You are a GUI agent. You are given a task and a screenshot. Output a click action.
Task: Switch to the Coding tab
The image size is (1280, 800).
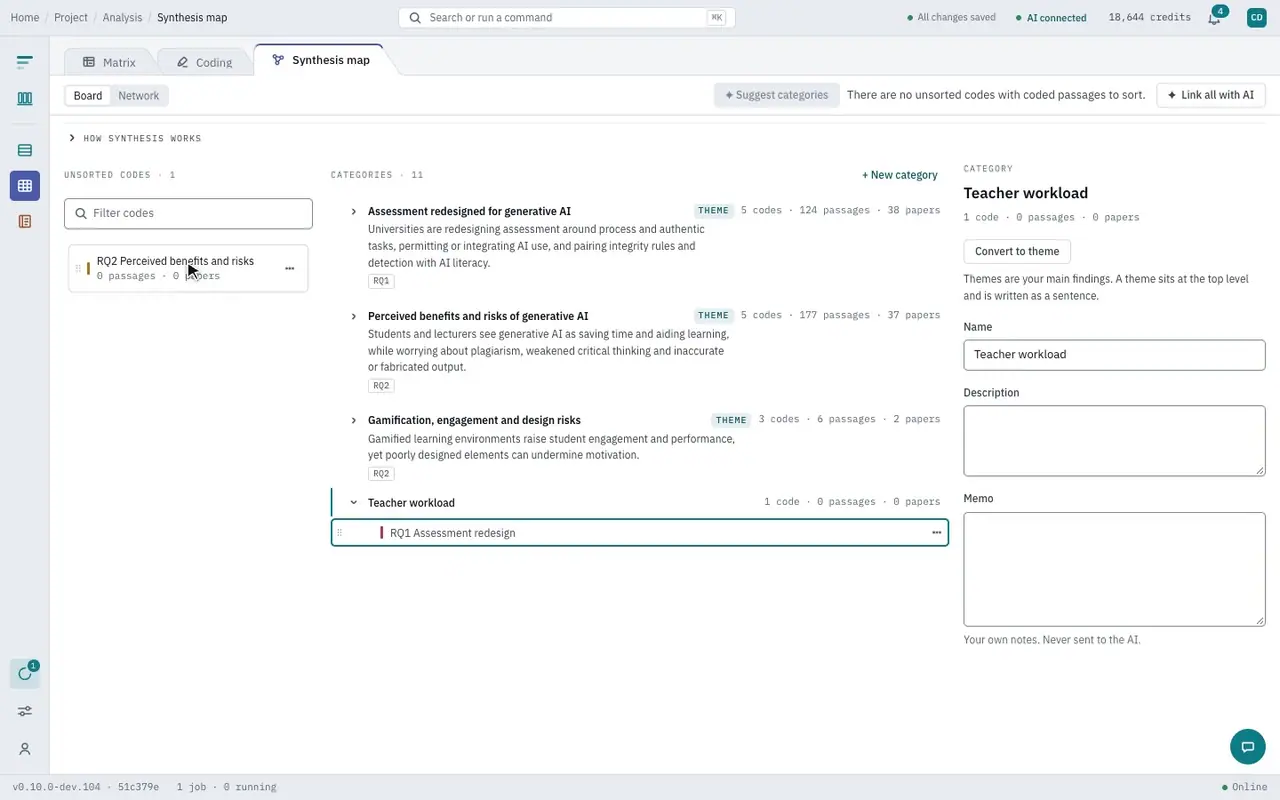tap(204, 62)
